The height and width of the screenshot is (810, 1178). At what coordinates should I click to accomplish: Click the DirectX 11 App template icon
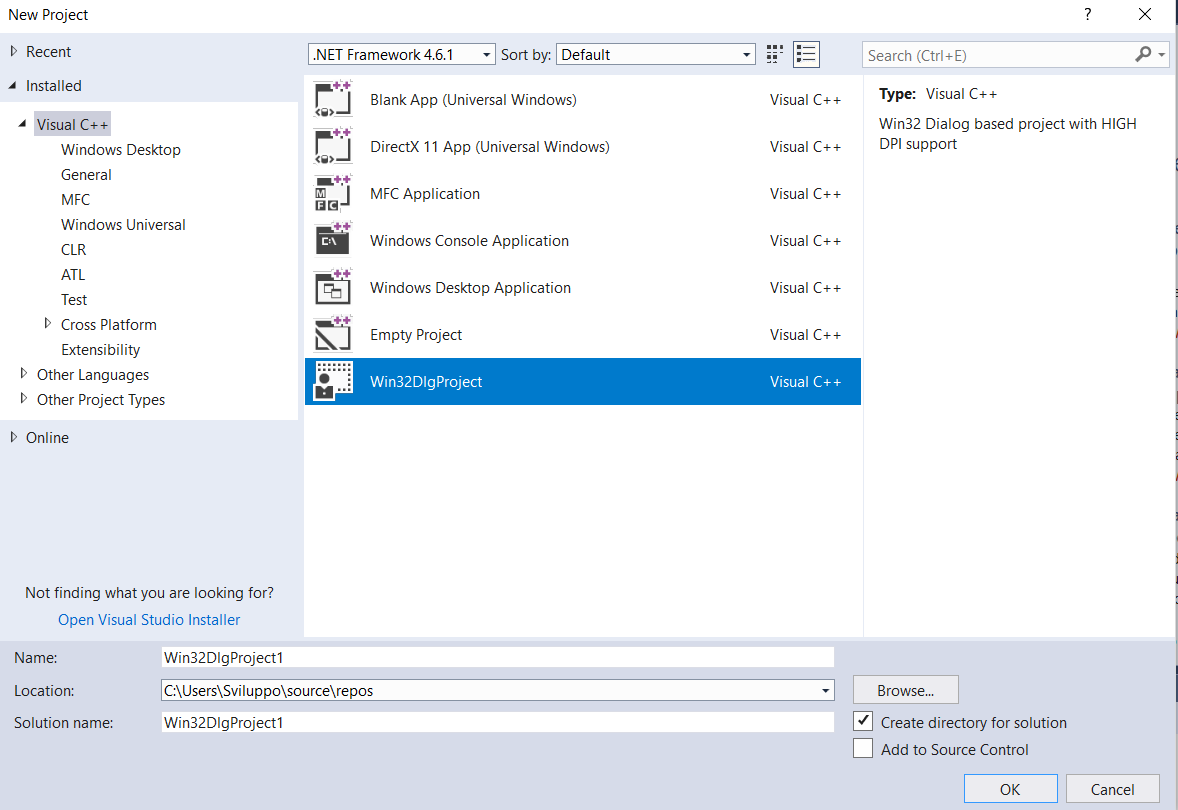(332, 147)
